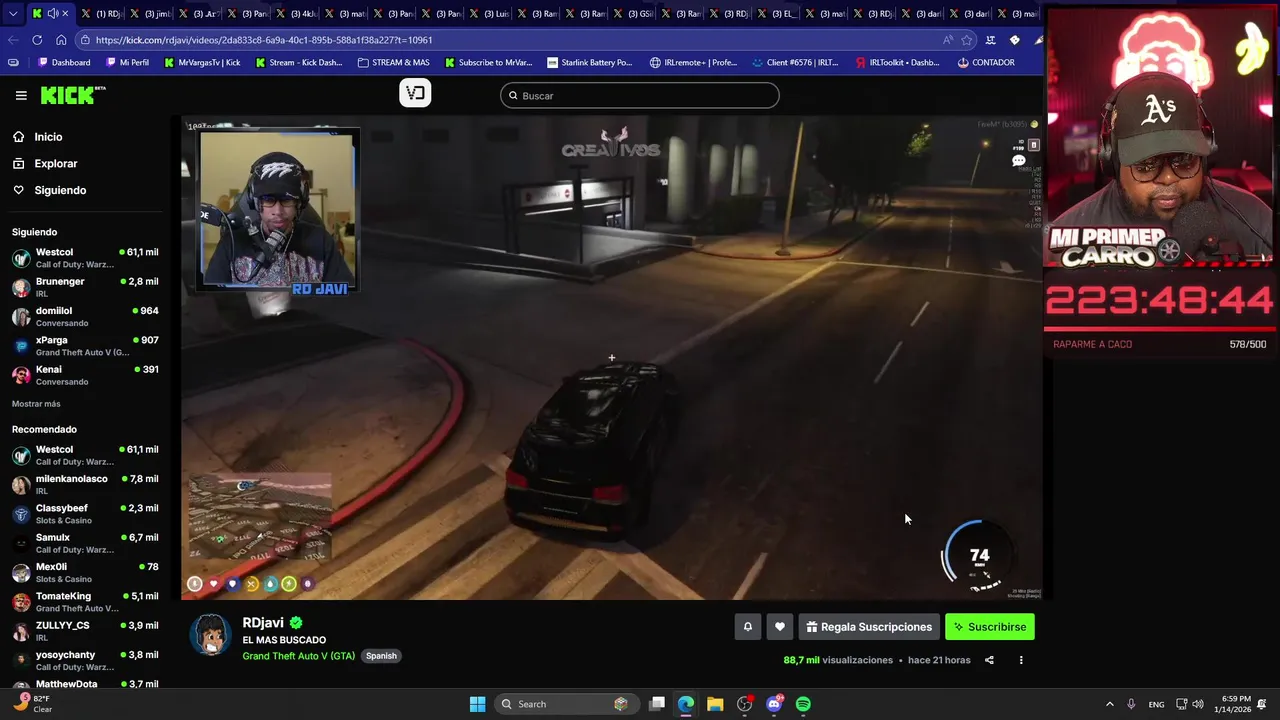Open STREAM & MAS bookmark folder
Screen dimensions: 1280x720
click(393, 62)
